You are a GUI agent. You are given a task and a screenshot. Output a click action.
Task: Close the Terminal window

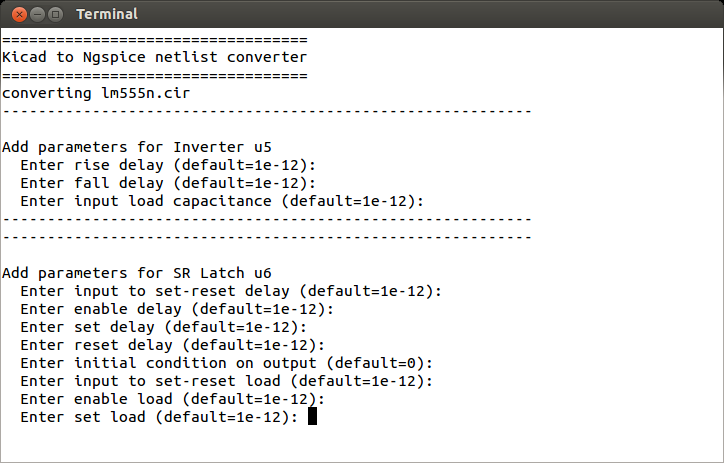click(19, 15)
